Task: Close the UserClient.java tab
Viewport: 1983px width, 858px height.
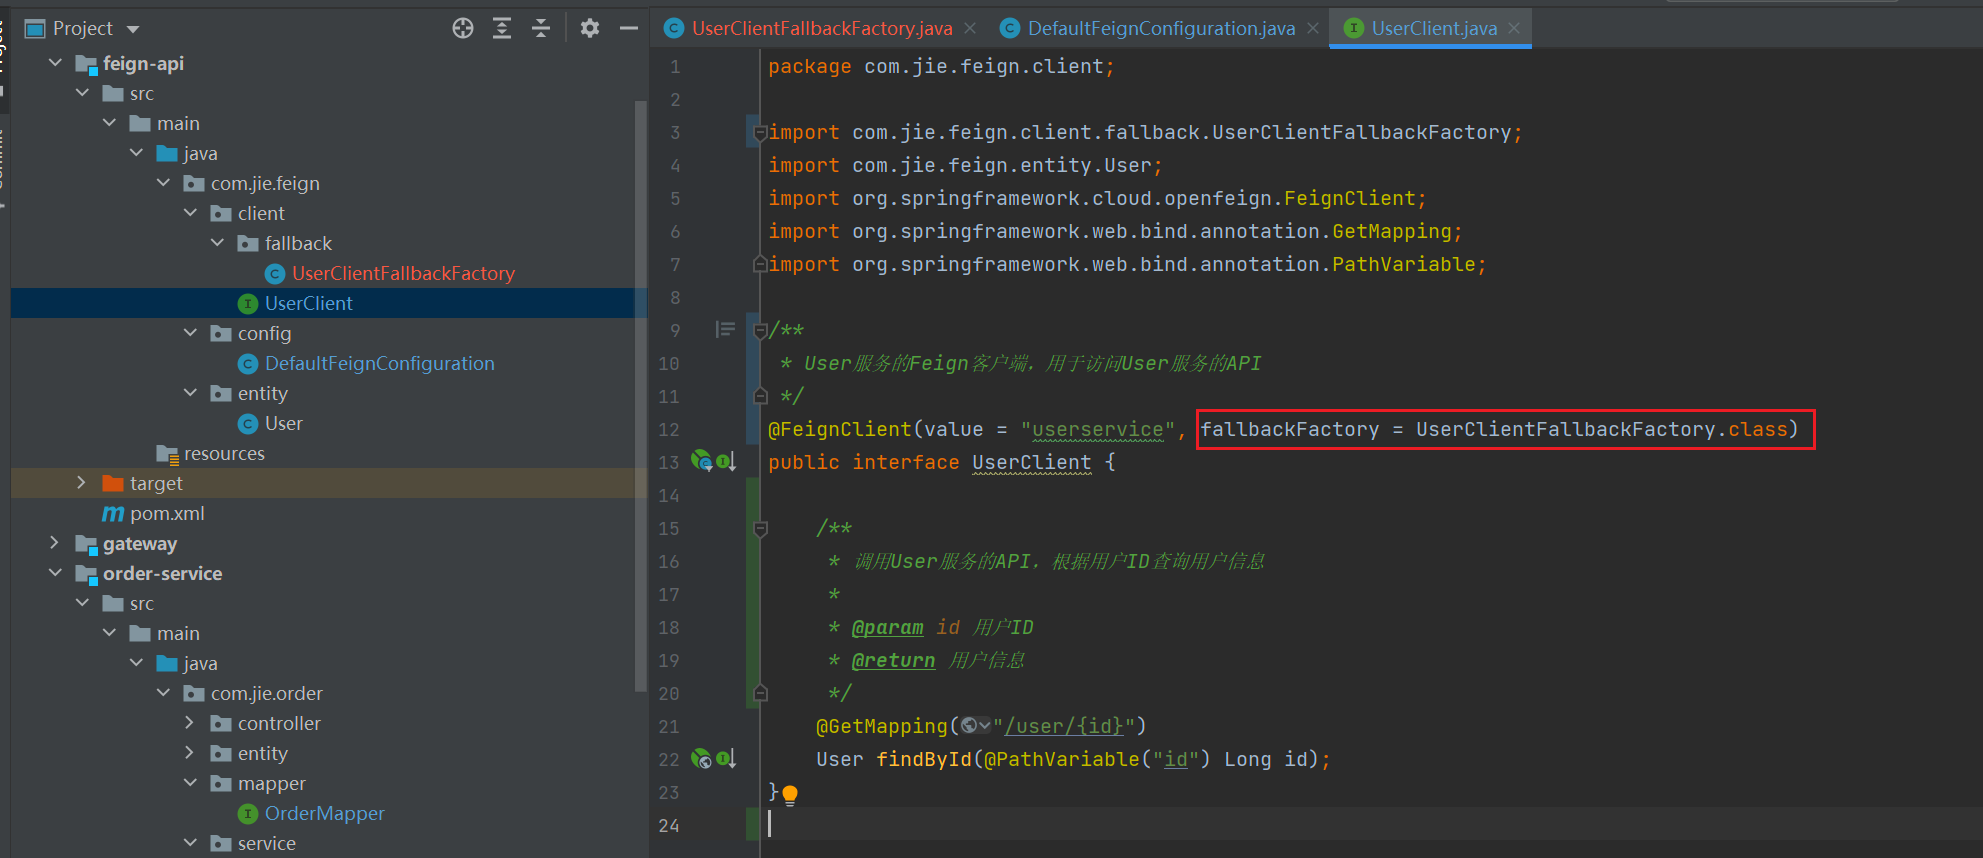Action: coord(1514,28)
